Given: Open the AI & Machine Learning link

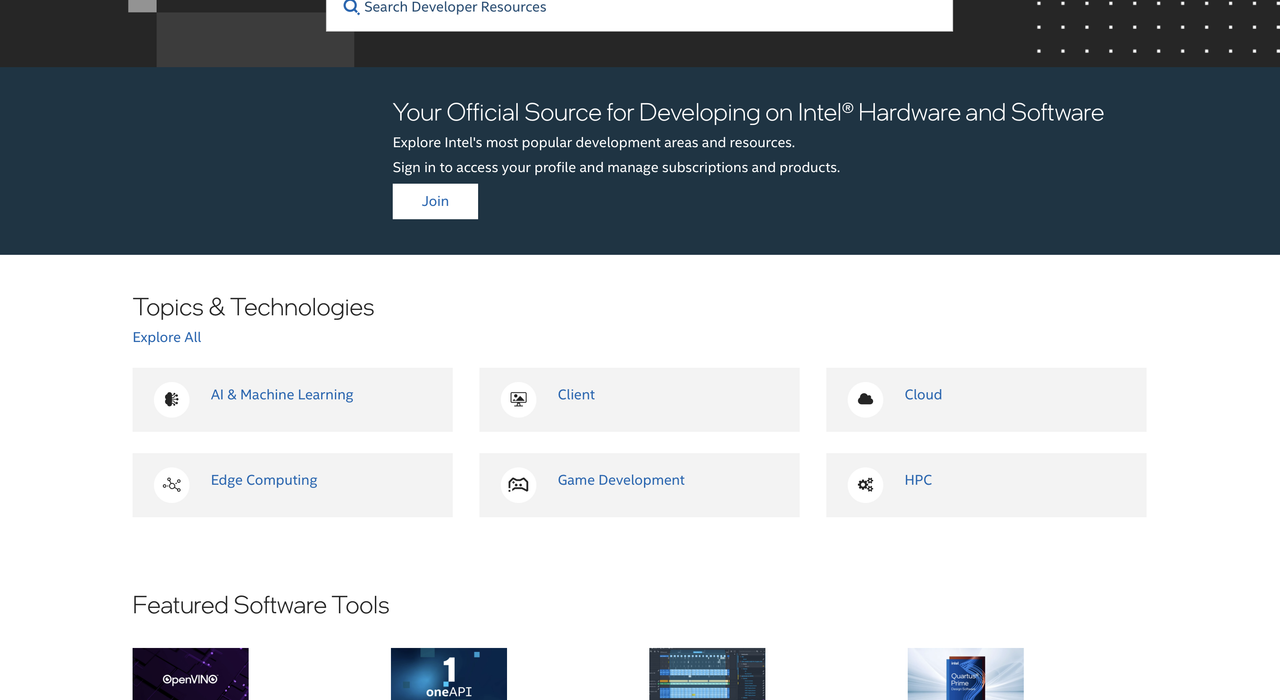Looking at the screenshot, I should pyautogui.click(x=282, y=395).
